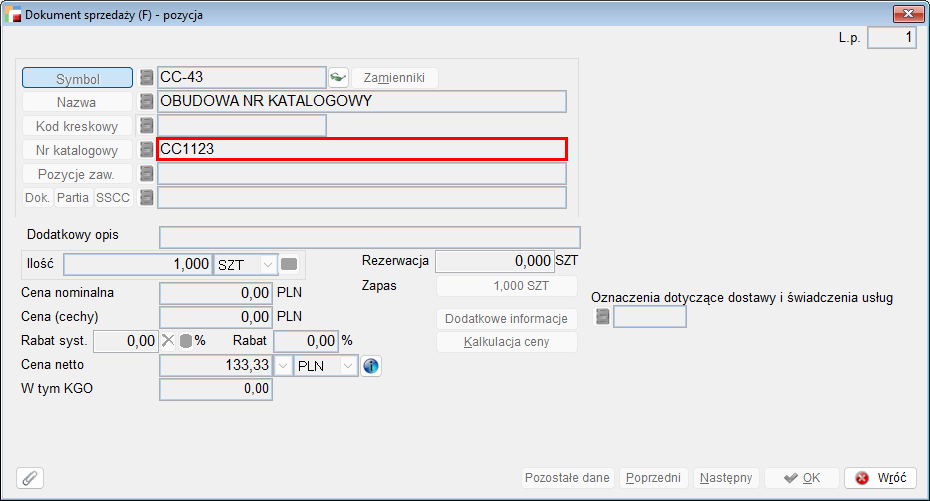Image resolution: width=930 pixels, height=501 pixels.
Task: Click the blue info icon beside currency
Action: tap(371, 366)
